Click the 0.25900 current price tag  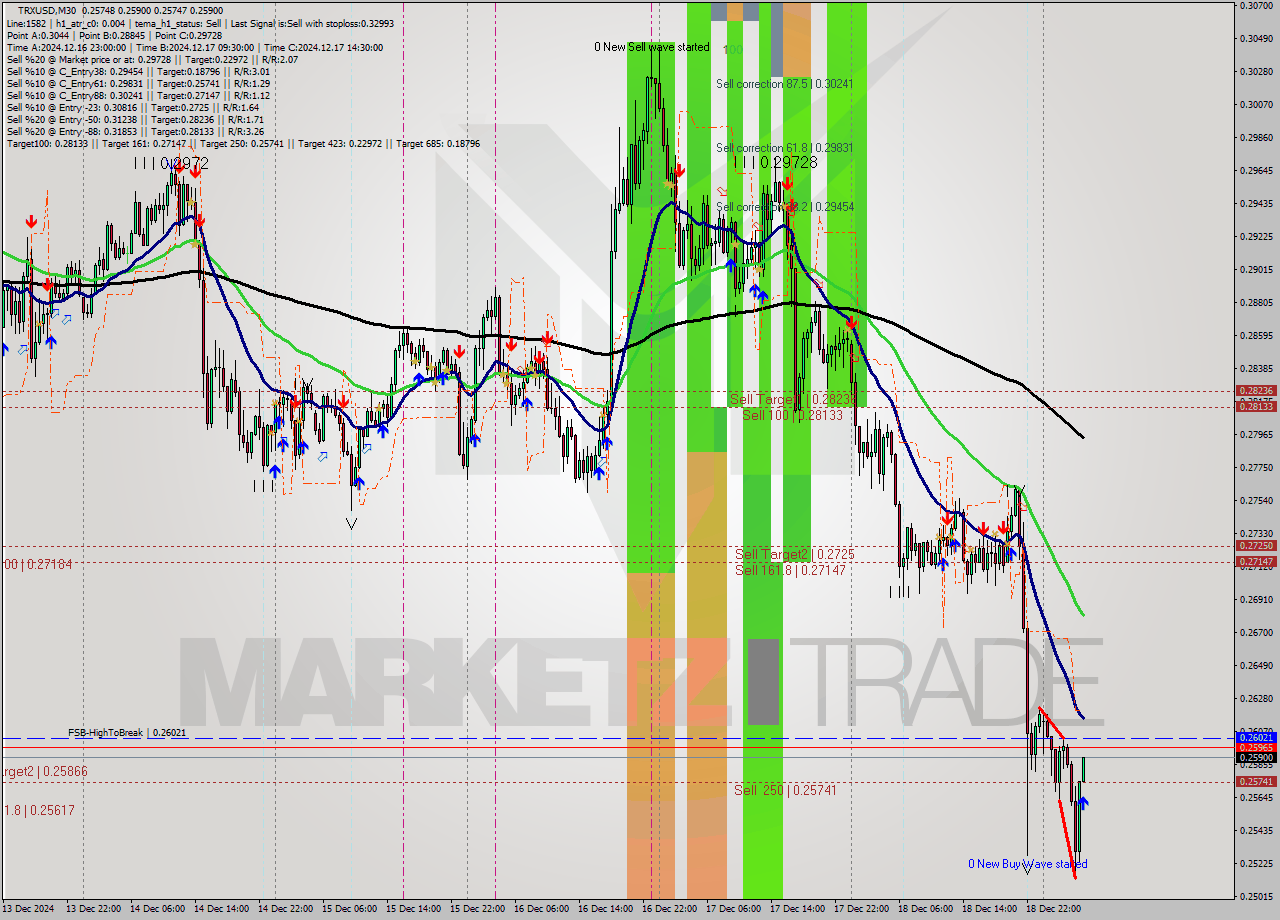tap(1256, 758)
